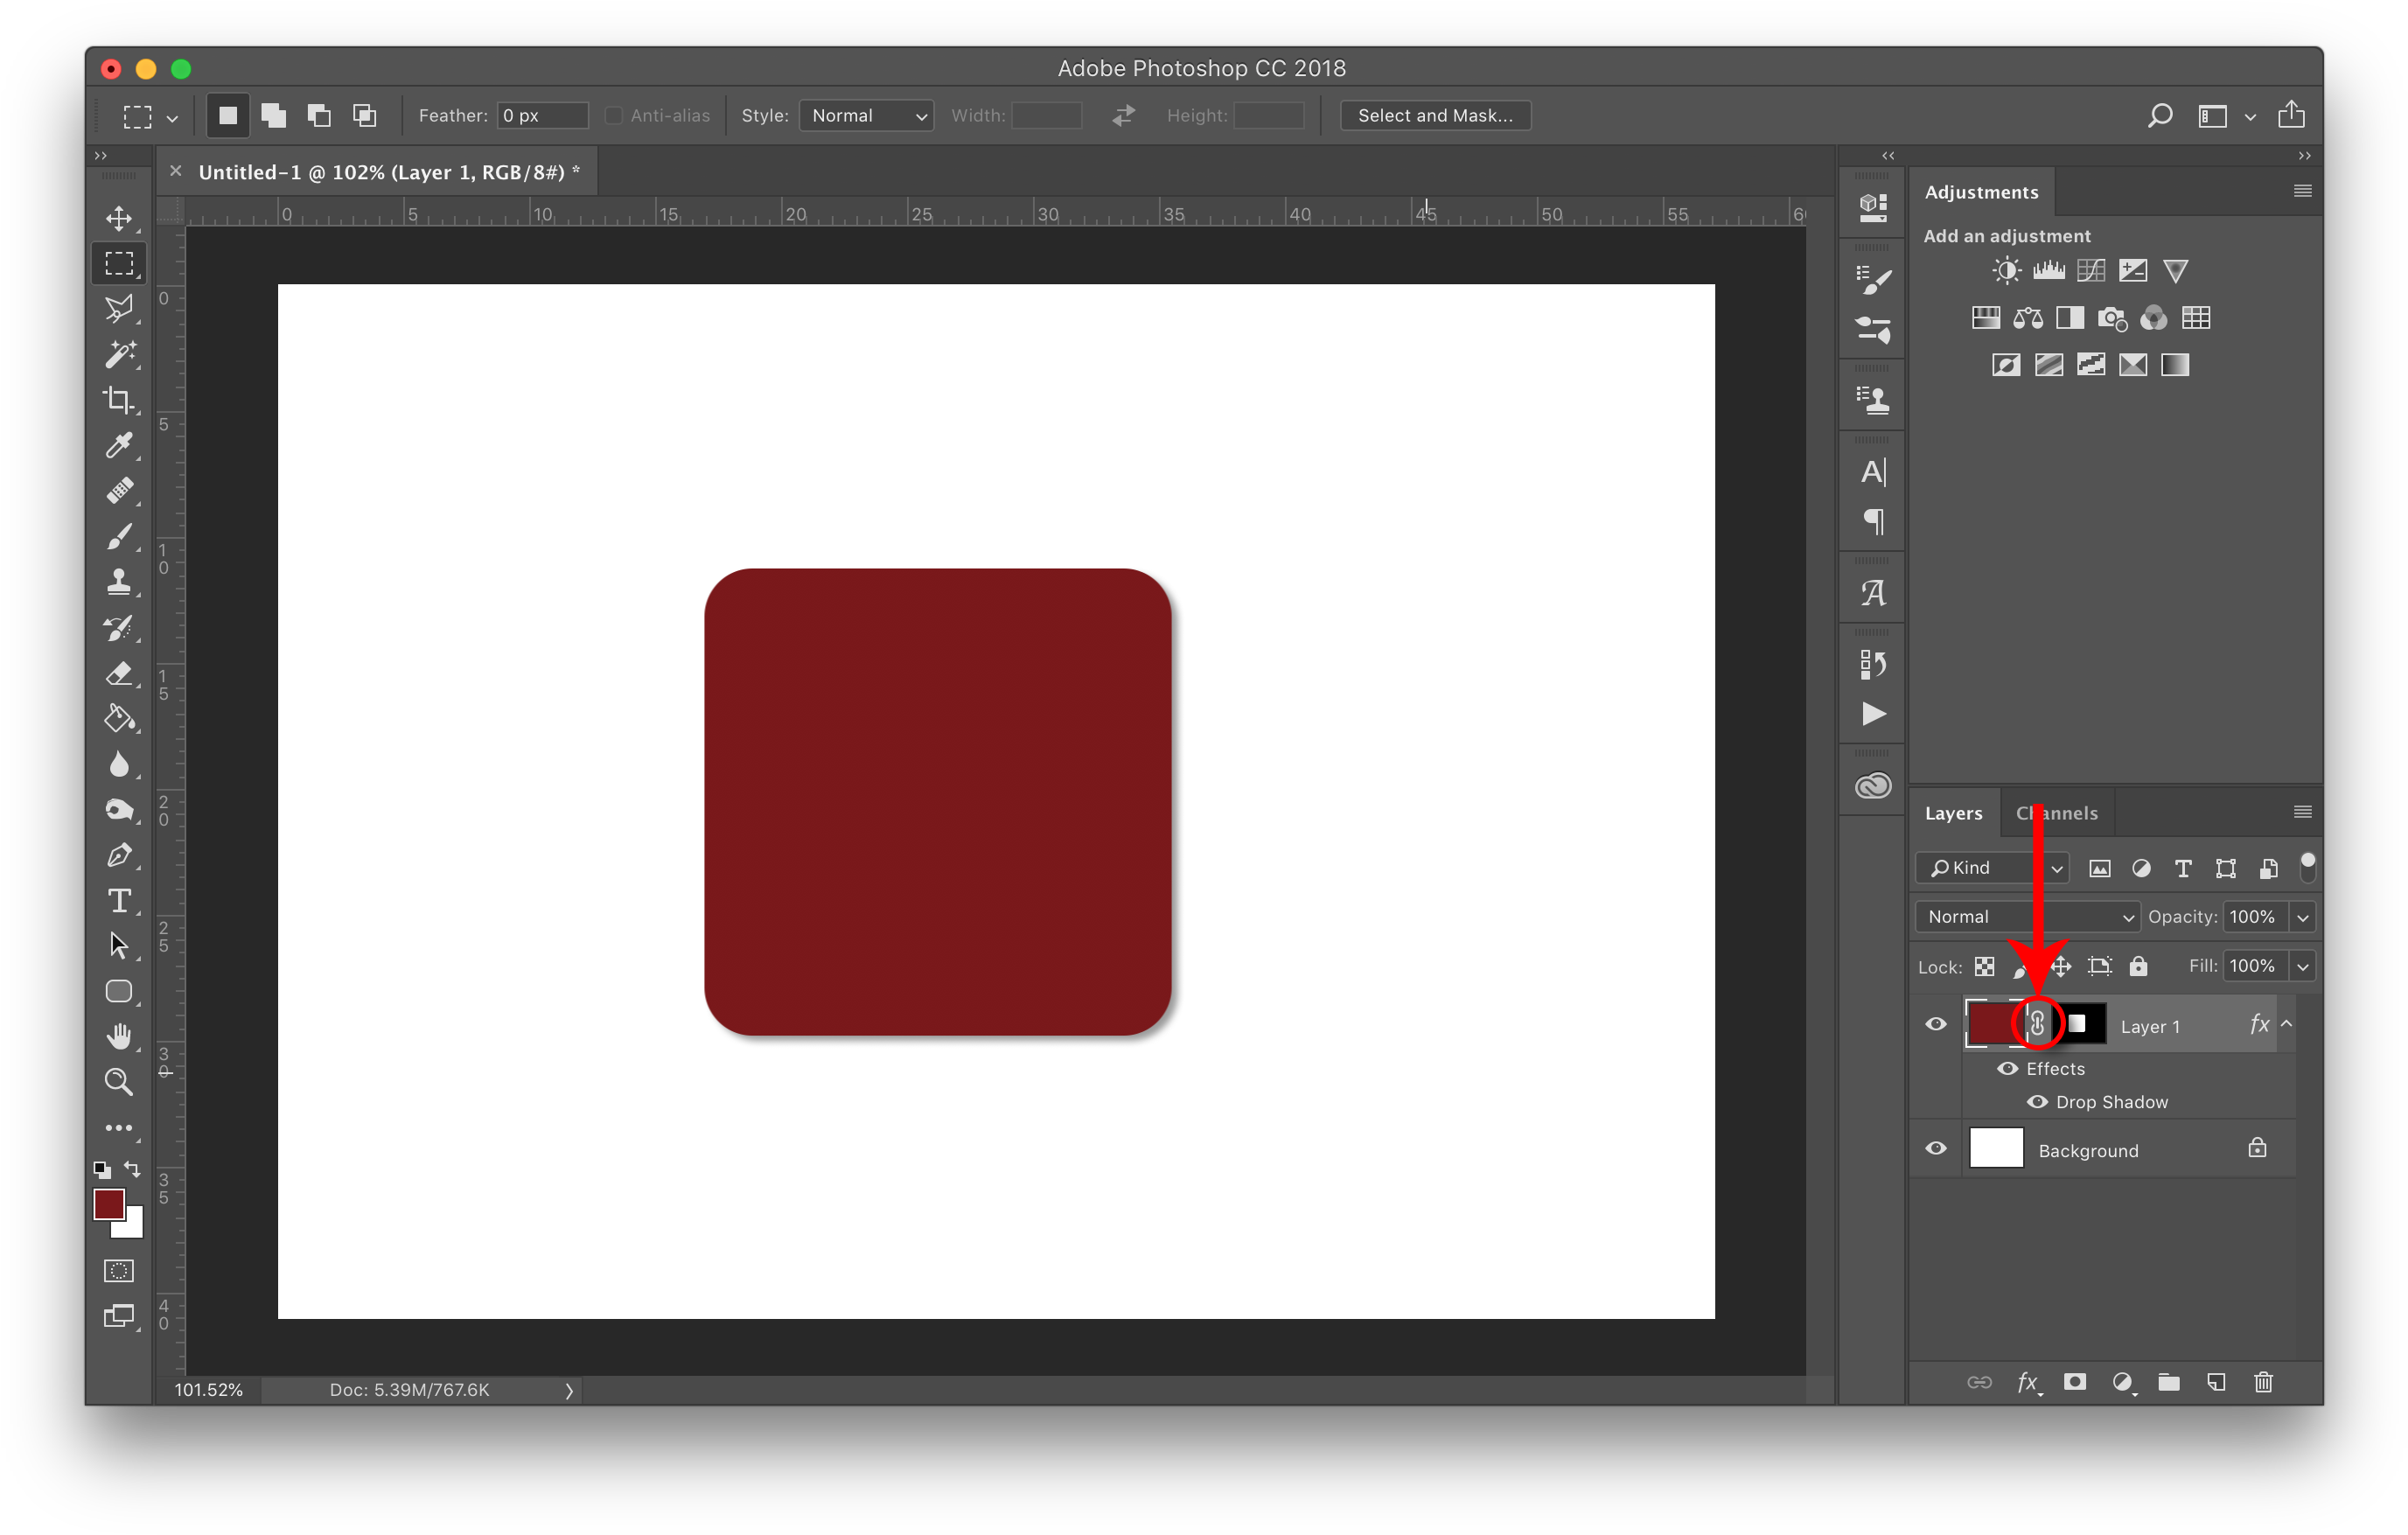Open the Normal blending mode dropdown
The height and width of the screenshot is (1535, 2408).
(2028, 916)
